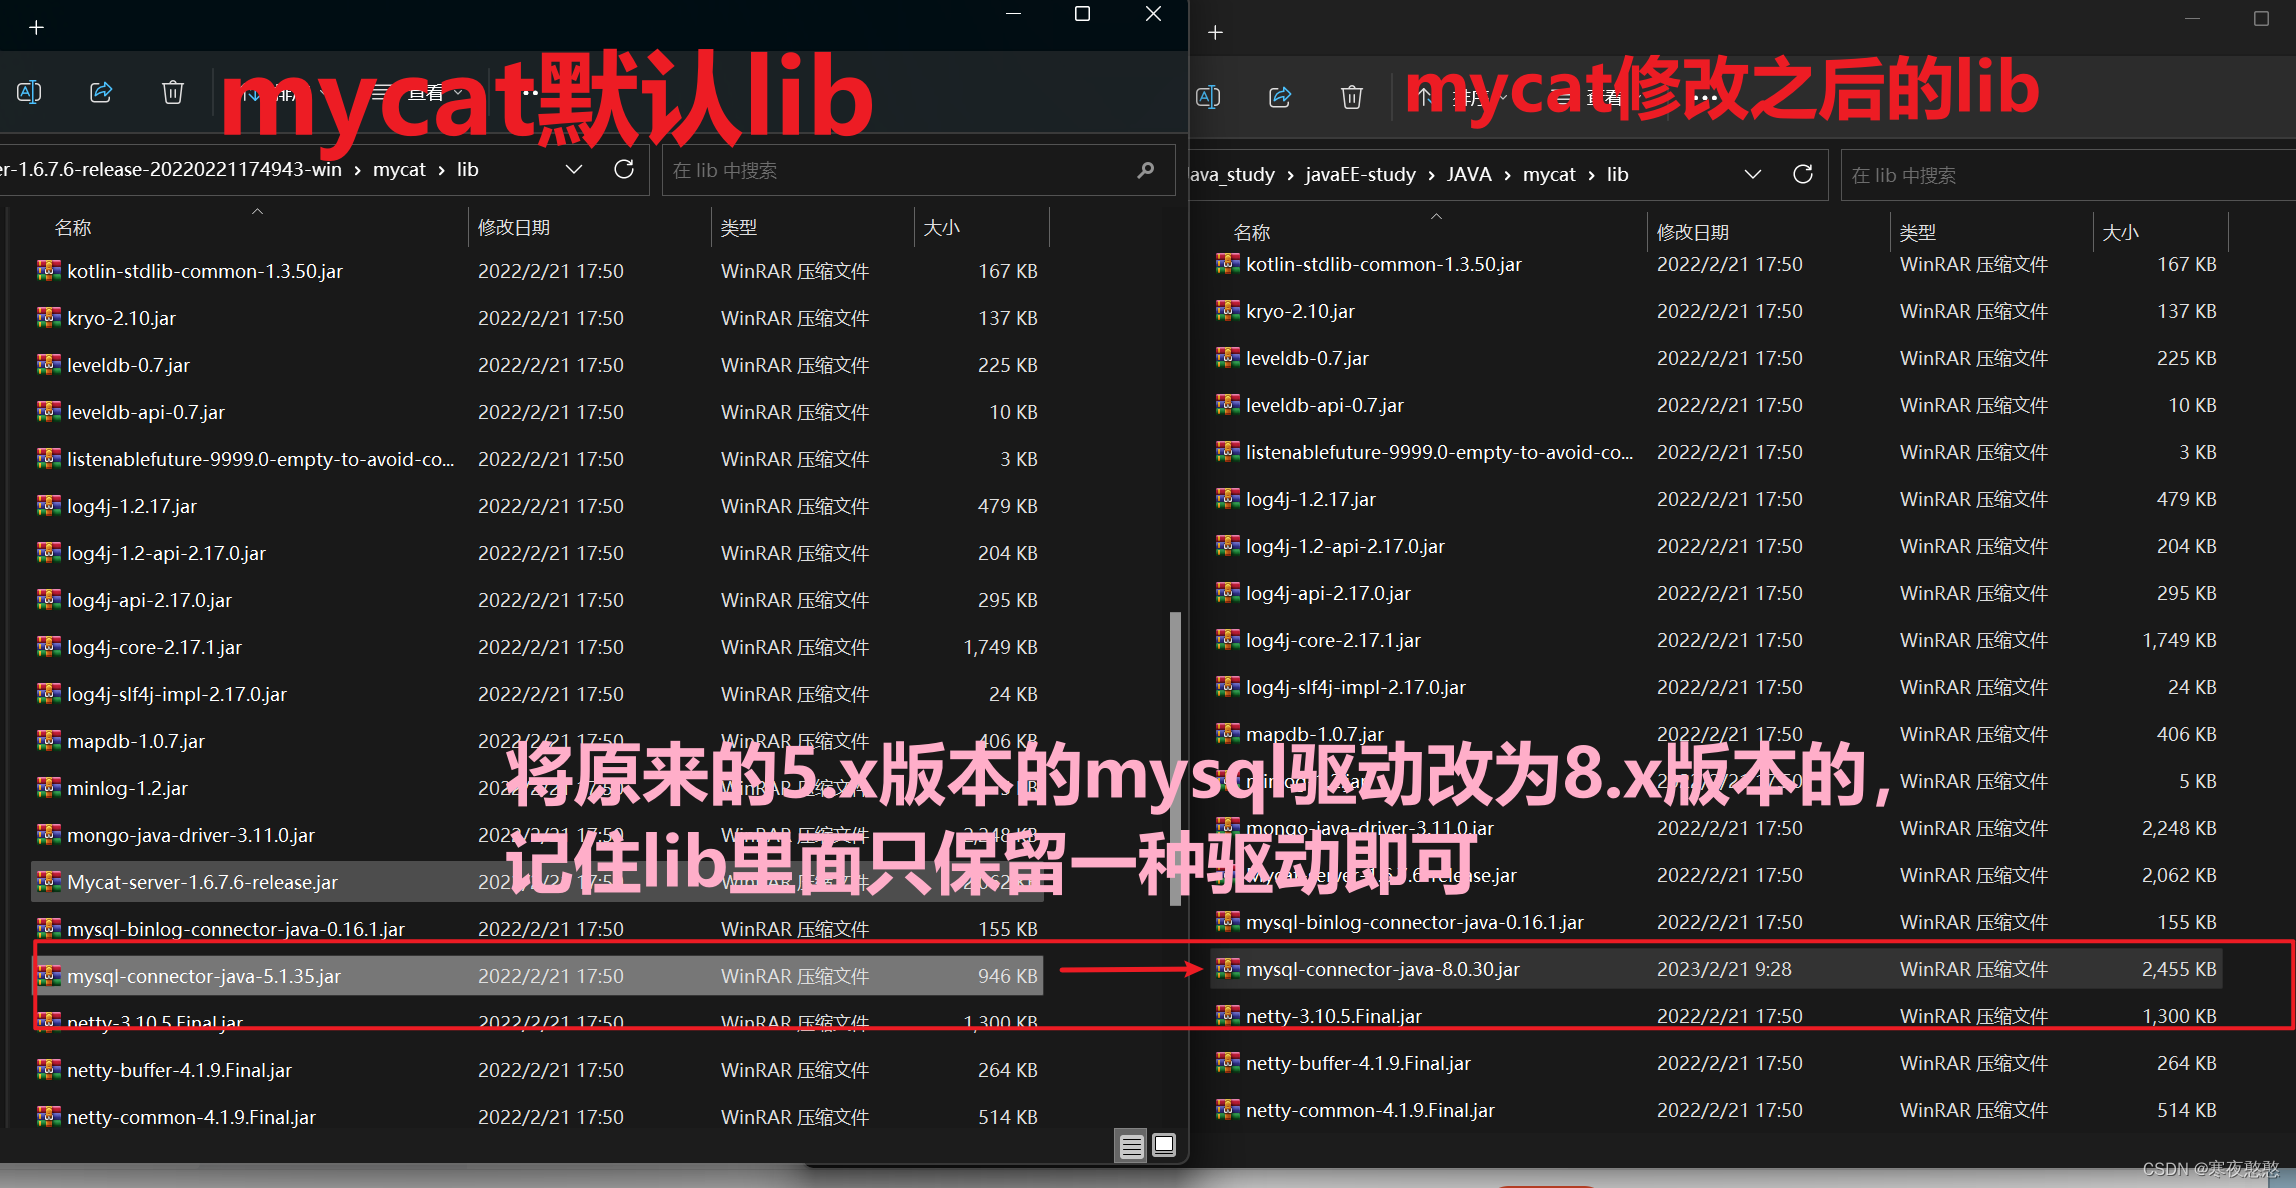Click the Delete trash icon in the left toolbar
2296x1188 pixels.
(x=172, y=91)
